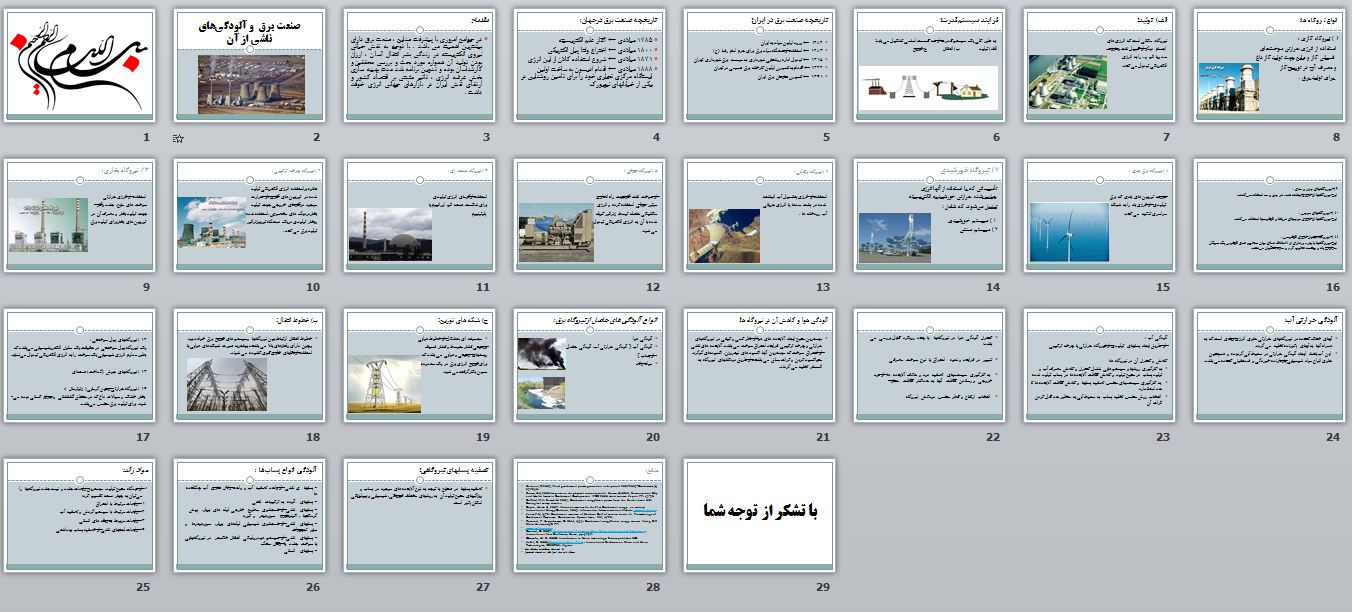Screen dimensions: 1352x612
Task: Select slide 10 with cooling towers photo
Action: click(x=250, y=216)
